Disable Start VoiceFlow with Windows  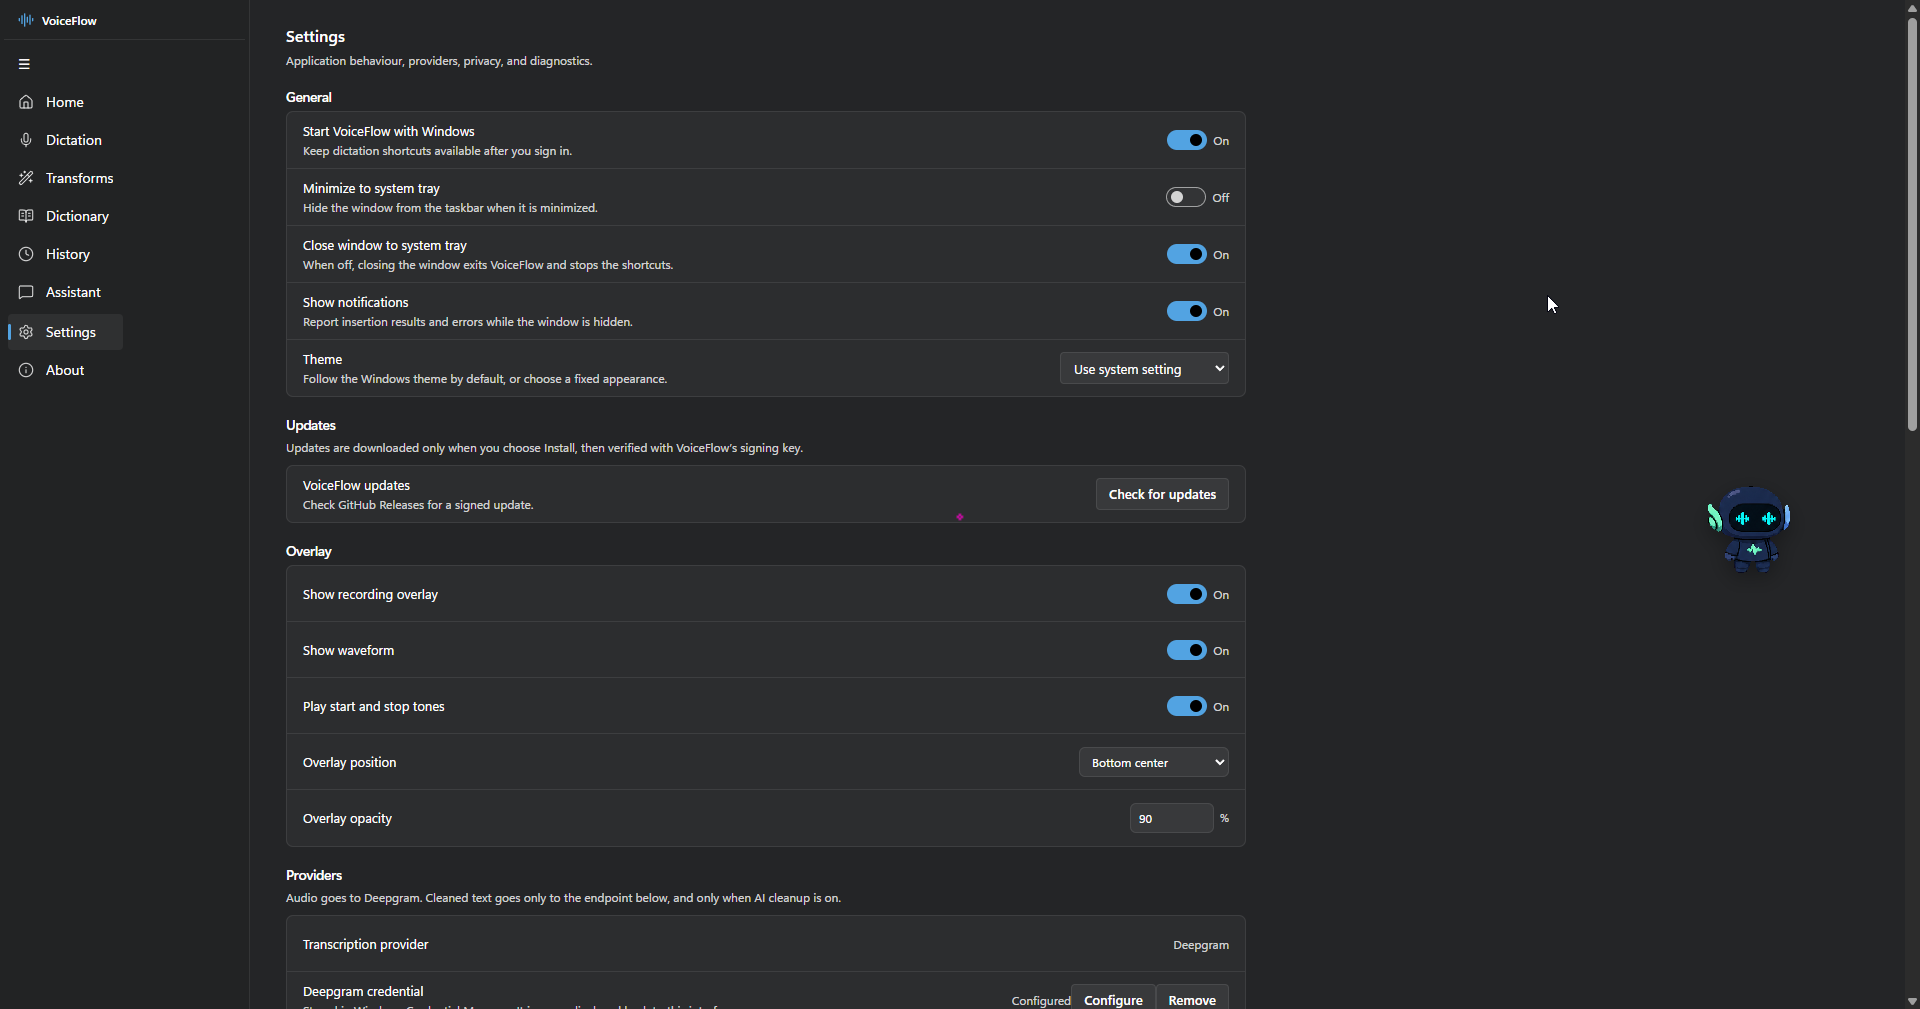click(x=1186, y=140)
